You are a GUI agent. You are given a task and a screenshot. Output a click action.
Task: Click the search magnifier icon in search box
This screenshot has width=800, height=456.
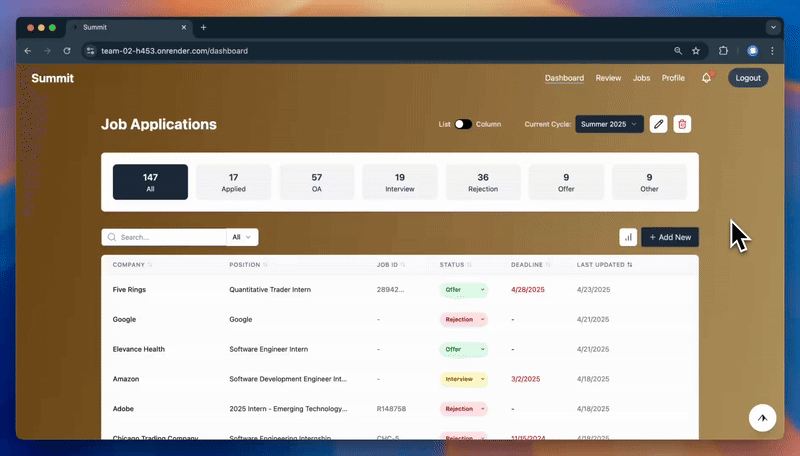pyautogui.click(x=112, y=237)
